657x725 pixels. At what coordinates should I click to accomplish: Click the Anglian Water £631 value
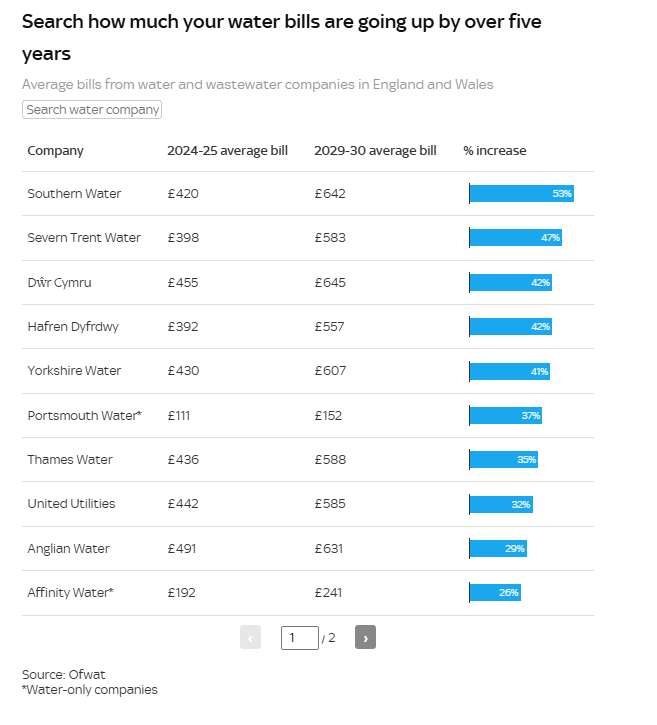pos(329,548)
